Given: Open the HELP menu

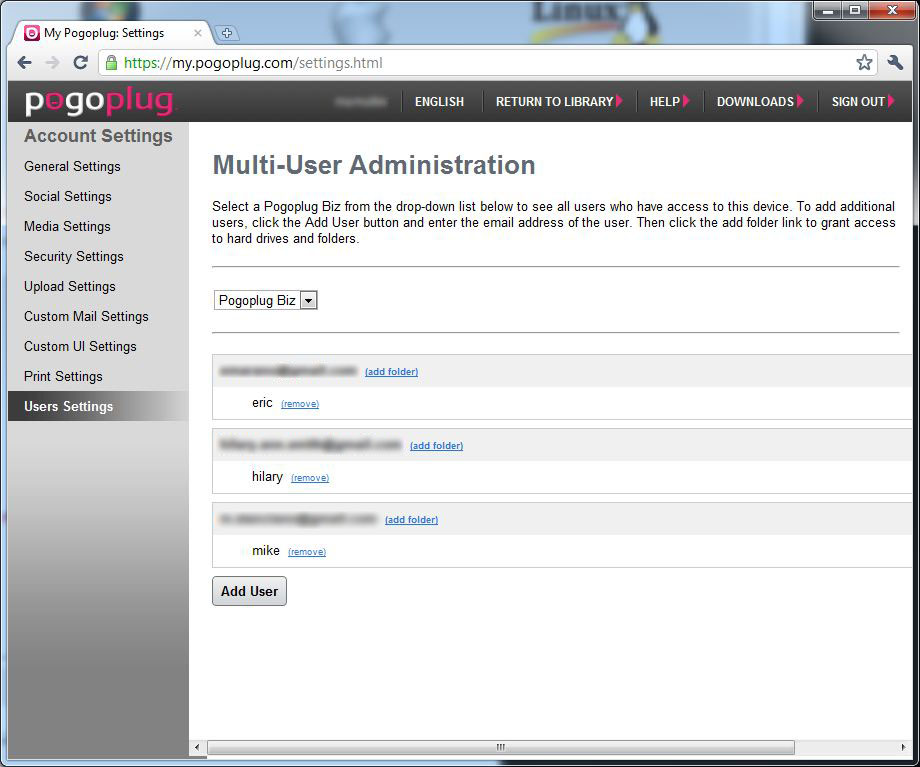Looking at the screenshot, I should pyautogui.click(x=669, y=102).
